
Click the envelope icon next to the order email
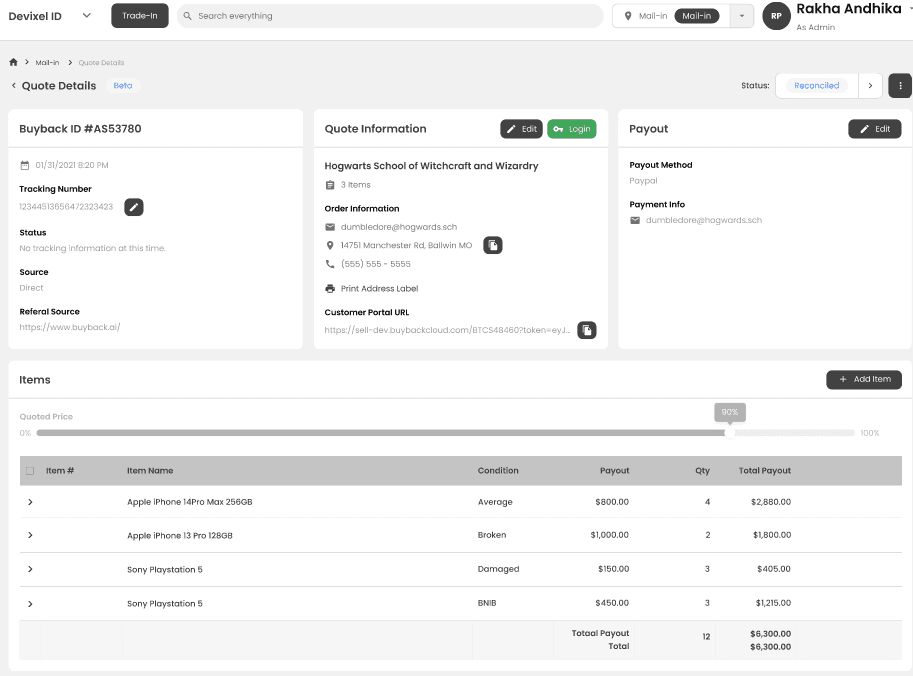point(330,227)
